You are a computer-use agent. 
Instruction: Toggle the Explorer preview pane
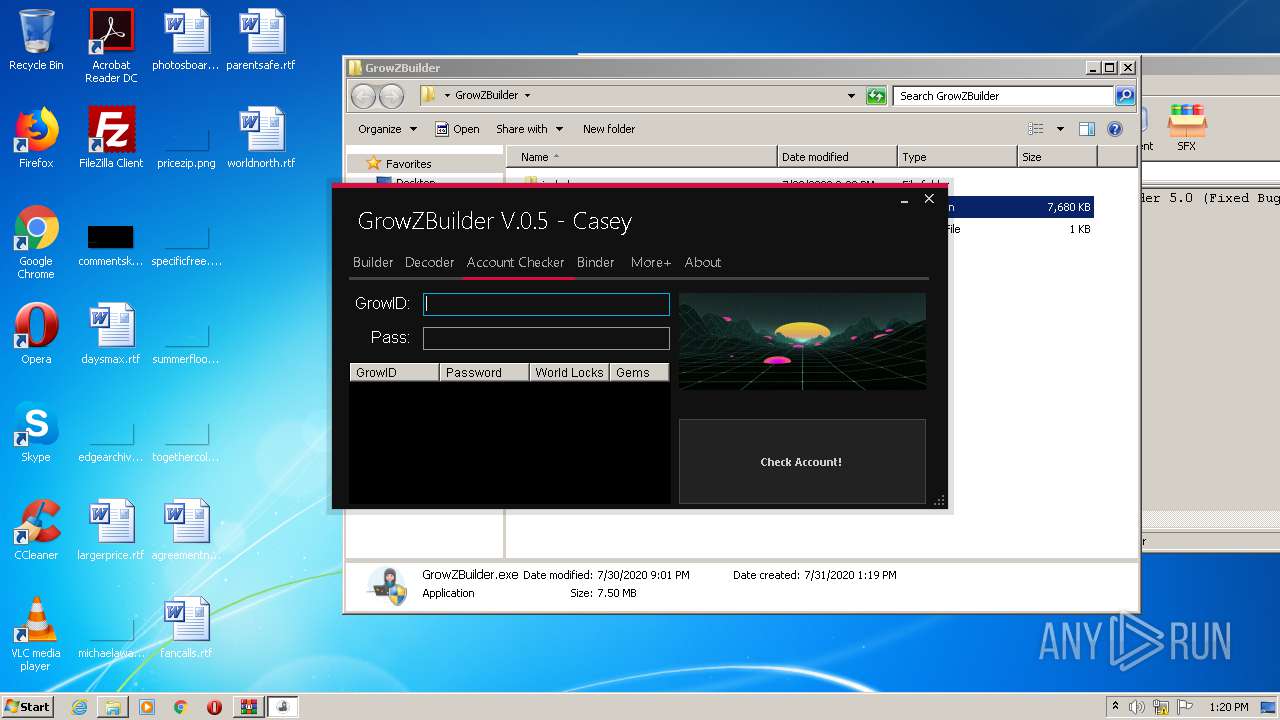click(x=1087, y=129)
